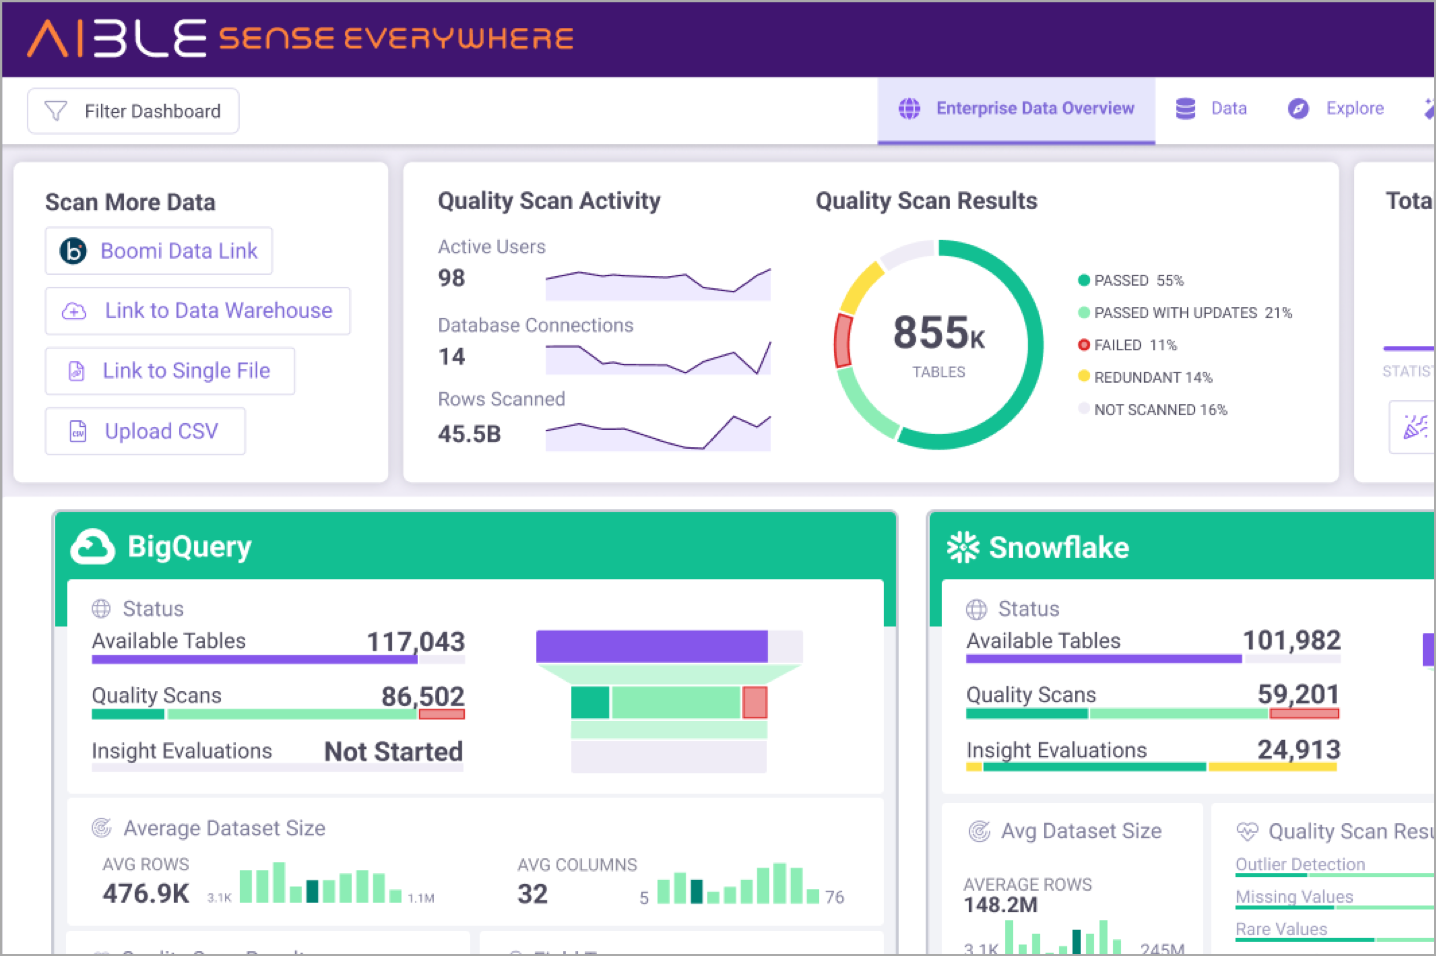Click the Boomi logo icon
1436x956 pixels.
[x=73, y=251]
